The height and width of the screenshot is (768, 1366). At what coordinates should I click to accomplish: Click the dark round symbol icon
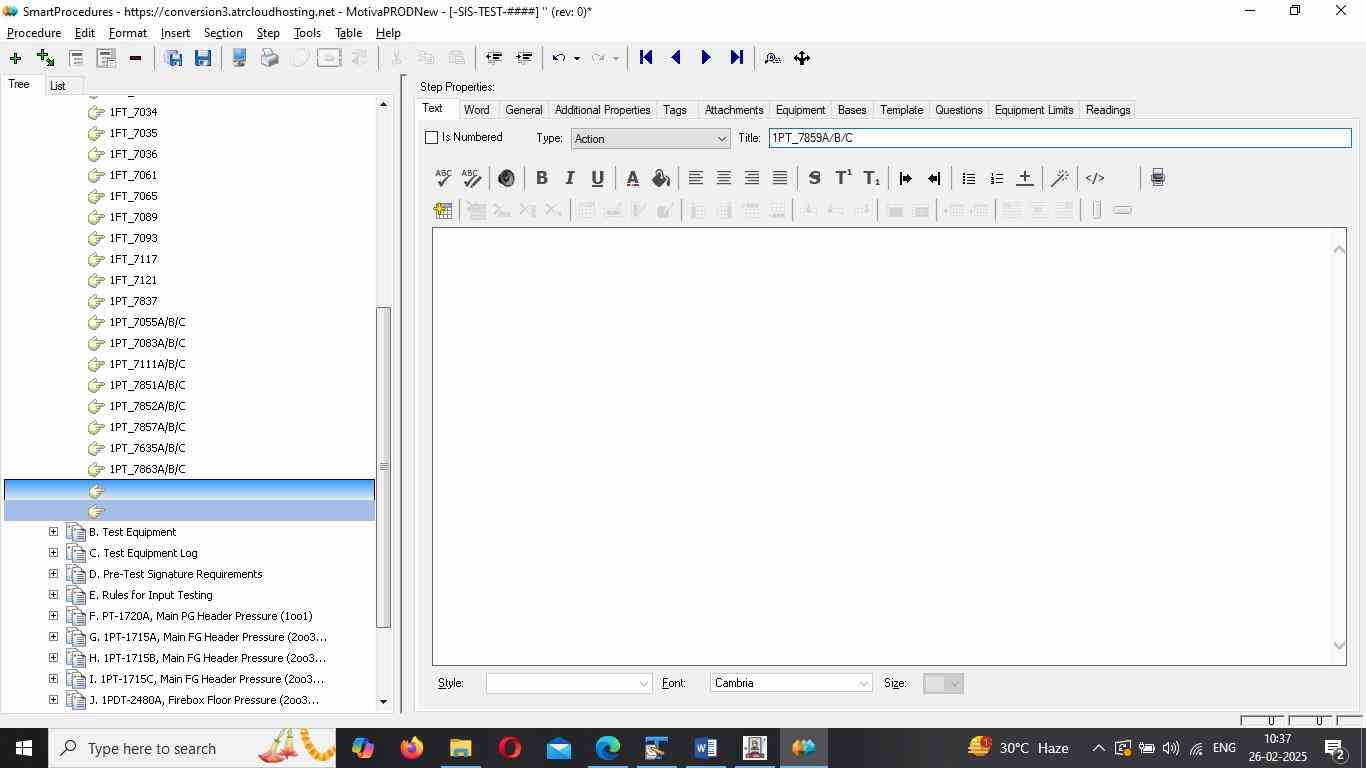coord(506,178)
